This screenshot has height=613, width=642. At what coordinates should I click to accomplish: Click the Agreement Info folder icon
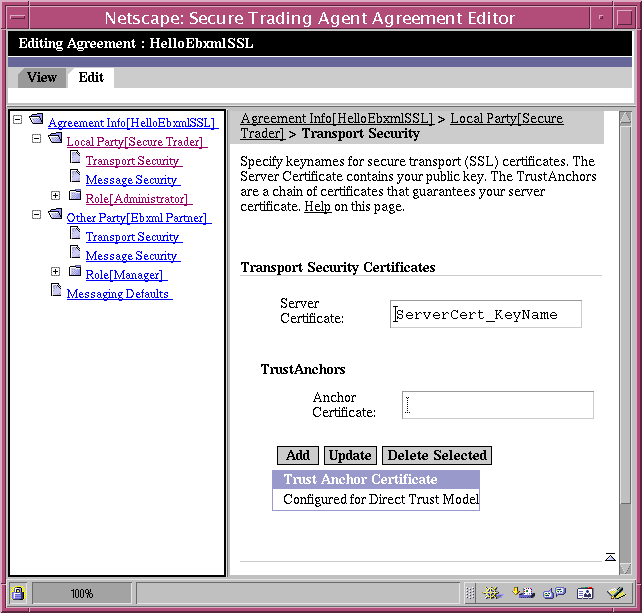coord(36,120)
